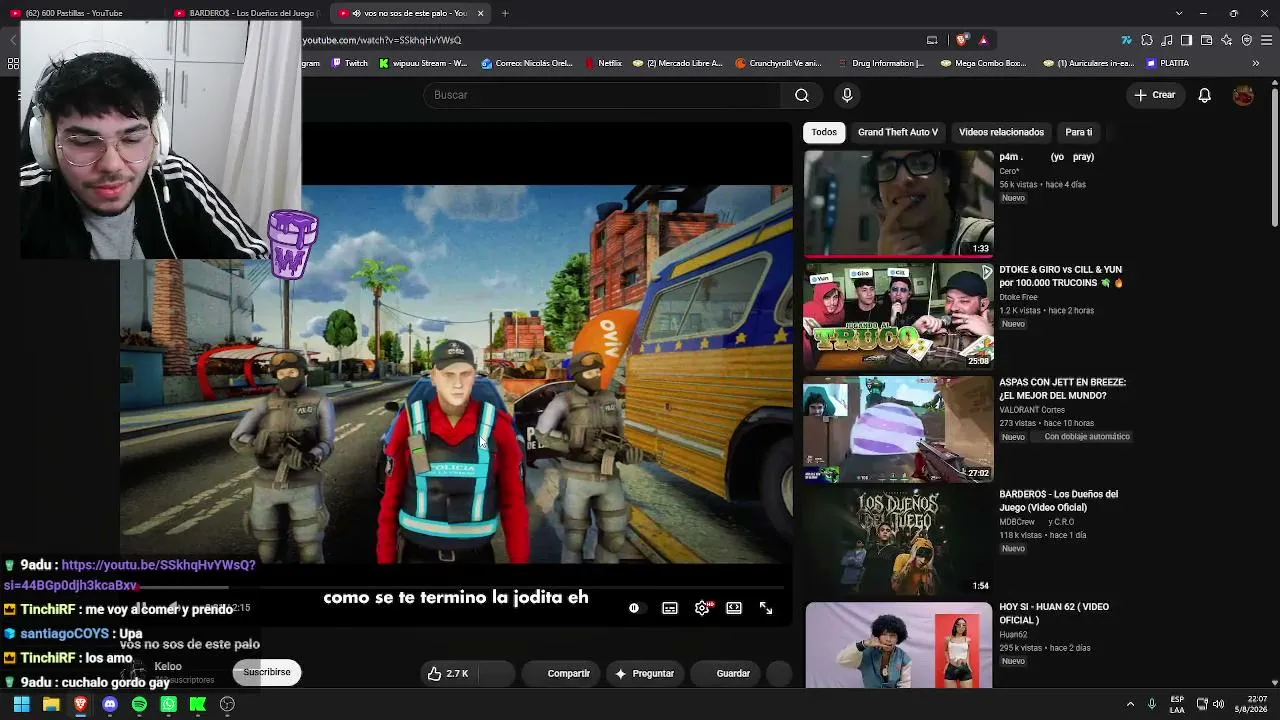Open File Explorer from the taskbar
The height and width of the screenshot is (720, 1280).
pyautogui.click(x=51, y=704)
